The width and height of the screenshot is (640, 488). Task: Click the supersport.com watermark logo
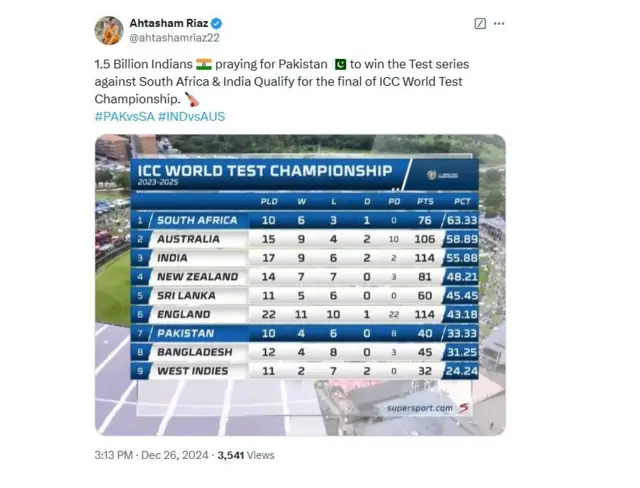[x=427, y=408]
